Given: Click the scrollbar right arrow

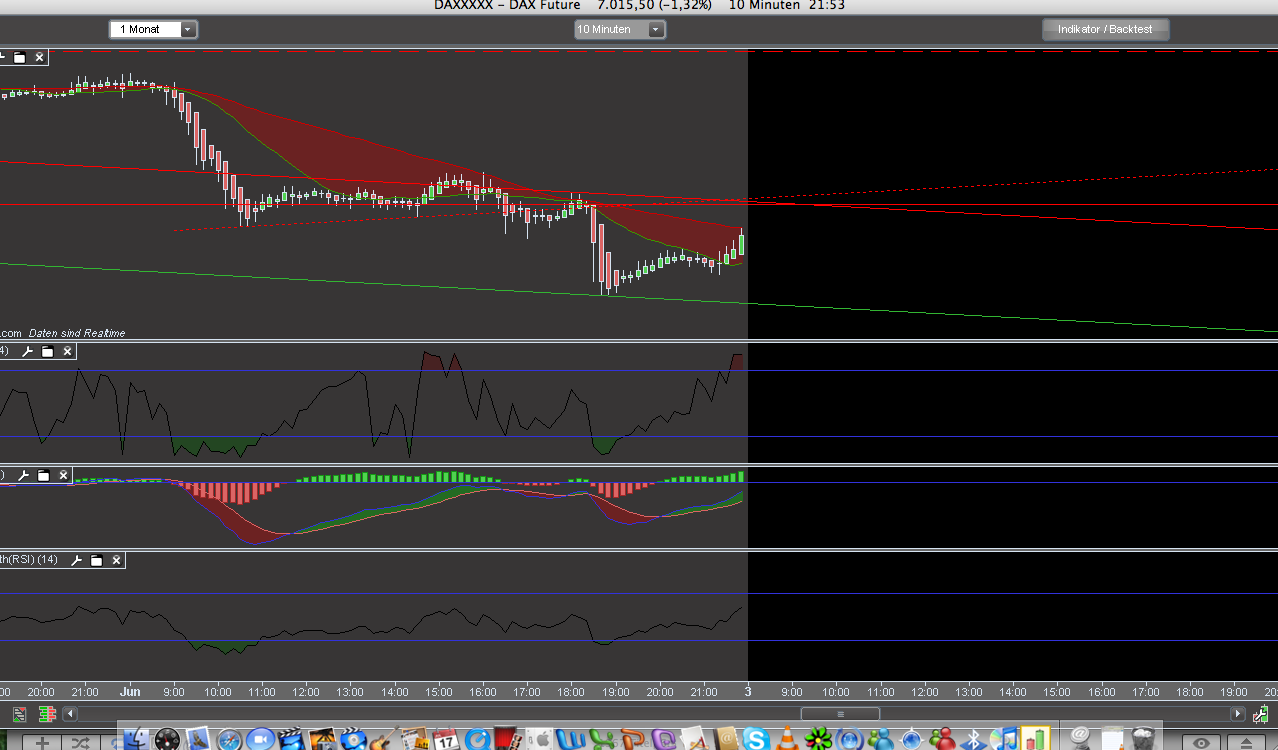Looking at the screenshot, I should 1238,714.
